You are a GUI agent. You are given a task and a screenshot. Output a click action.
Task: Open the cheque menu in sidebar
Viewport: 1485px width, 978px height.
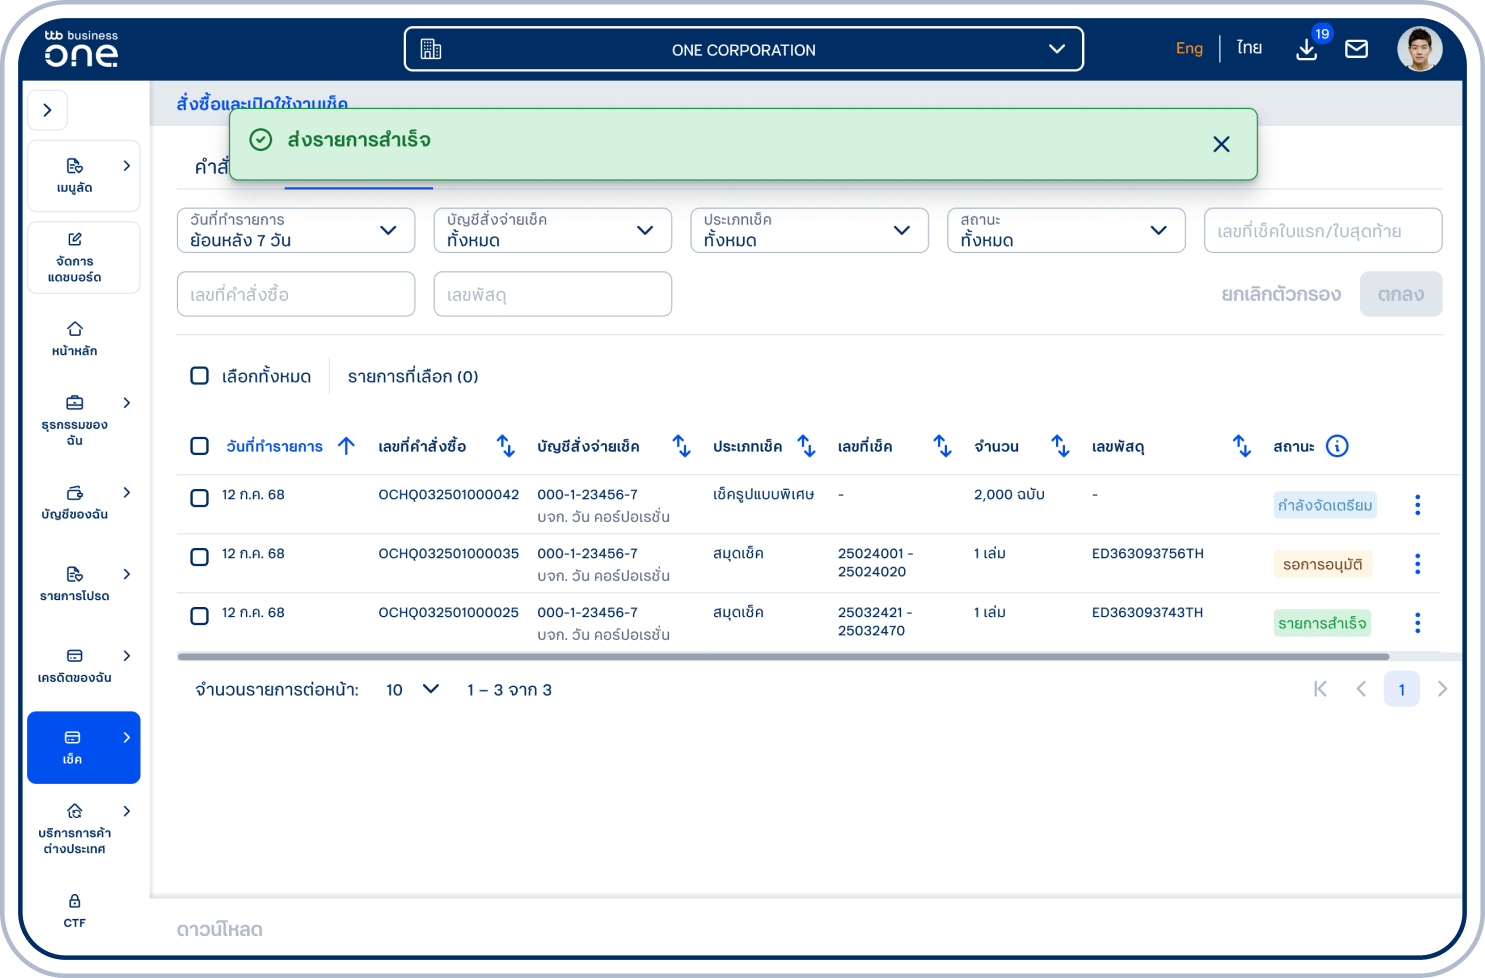point(83,747)
